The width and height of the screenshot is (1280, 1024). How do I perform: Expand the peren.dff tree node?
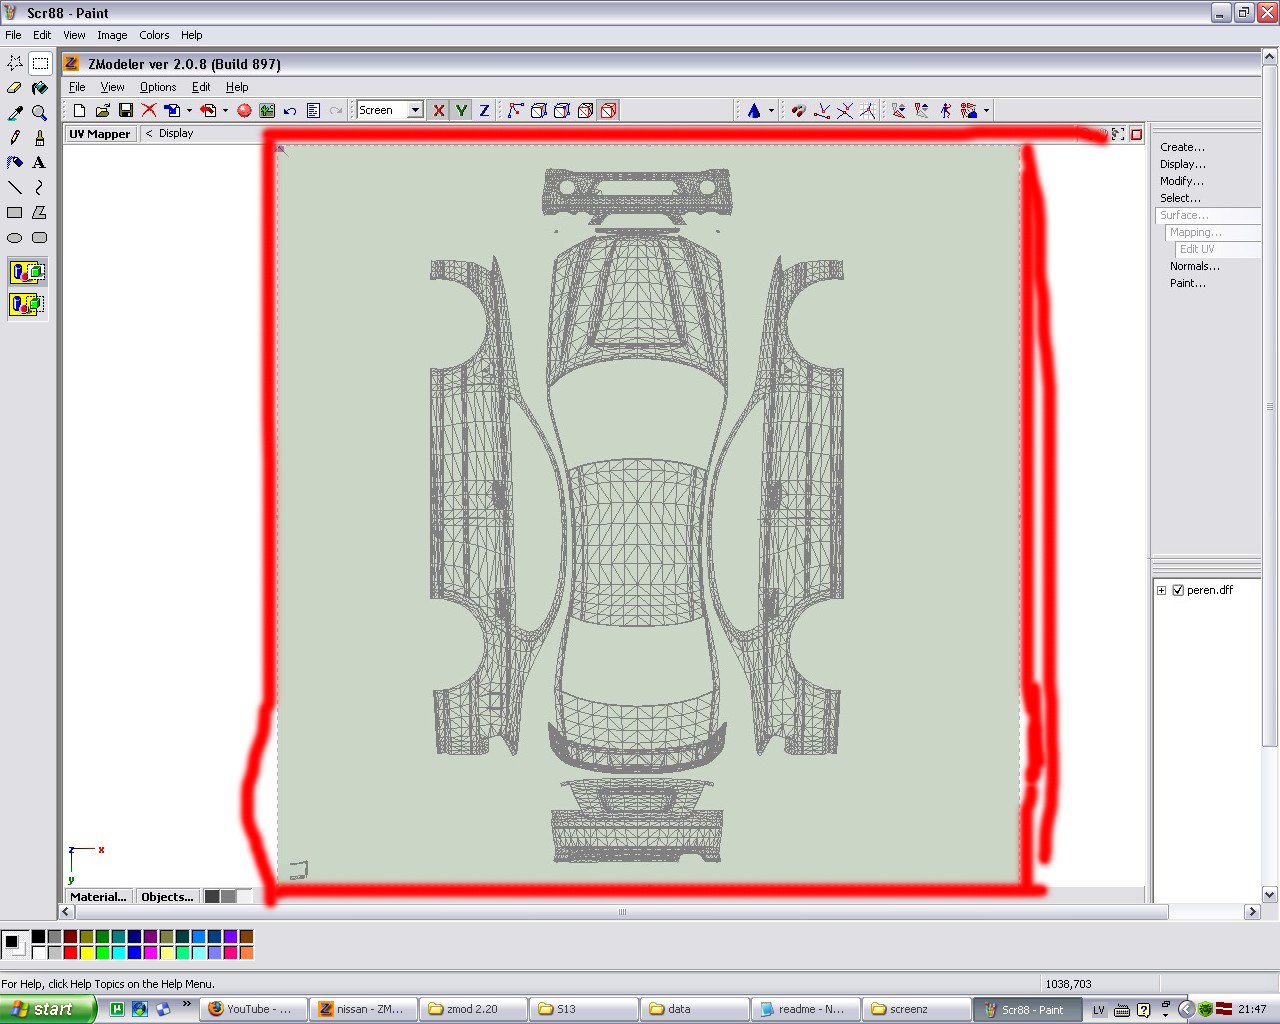[x=1161, y=590]
